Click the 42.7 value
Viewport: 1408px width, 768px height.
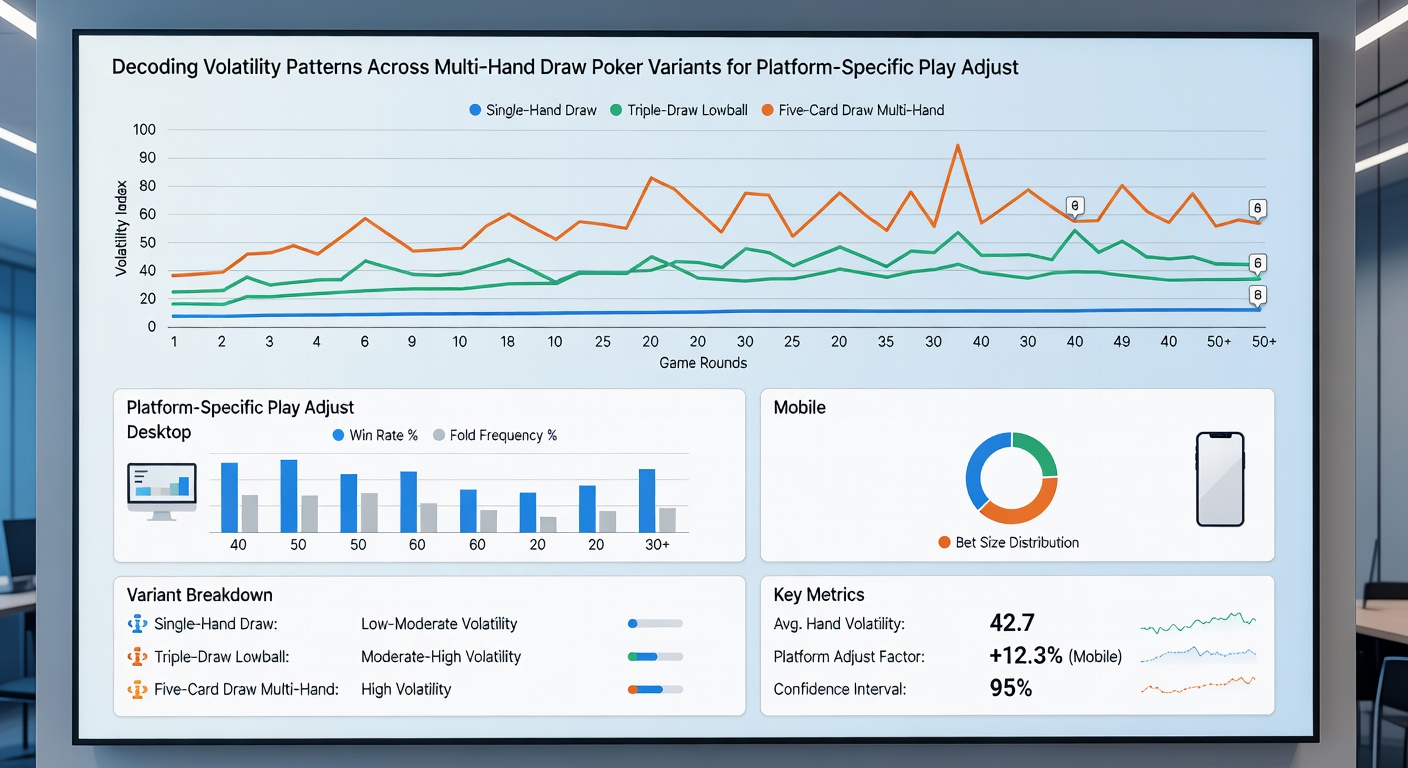coord(1011,623)
